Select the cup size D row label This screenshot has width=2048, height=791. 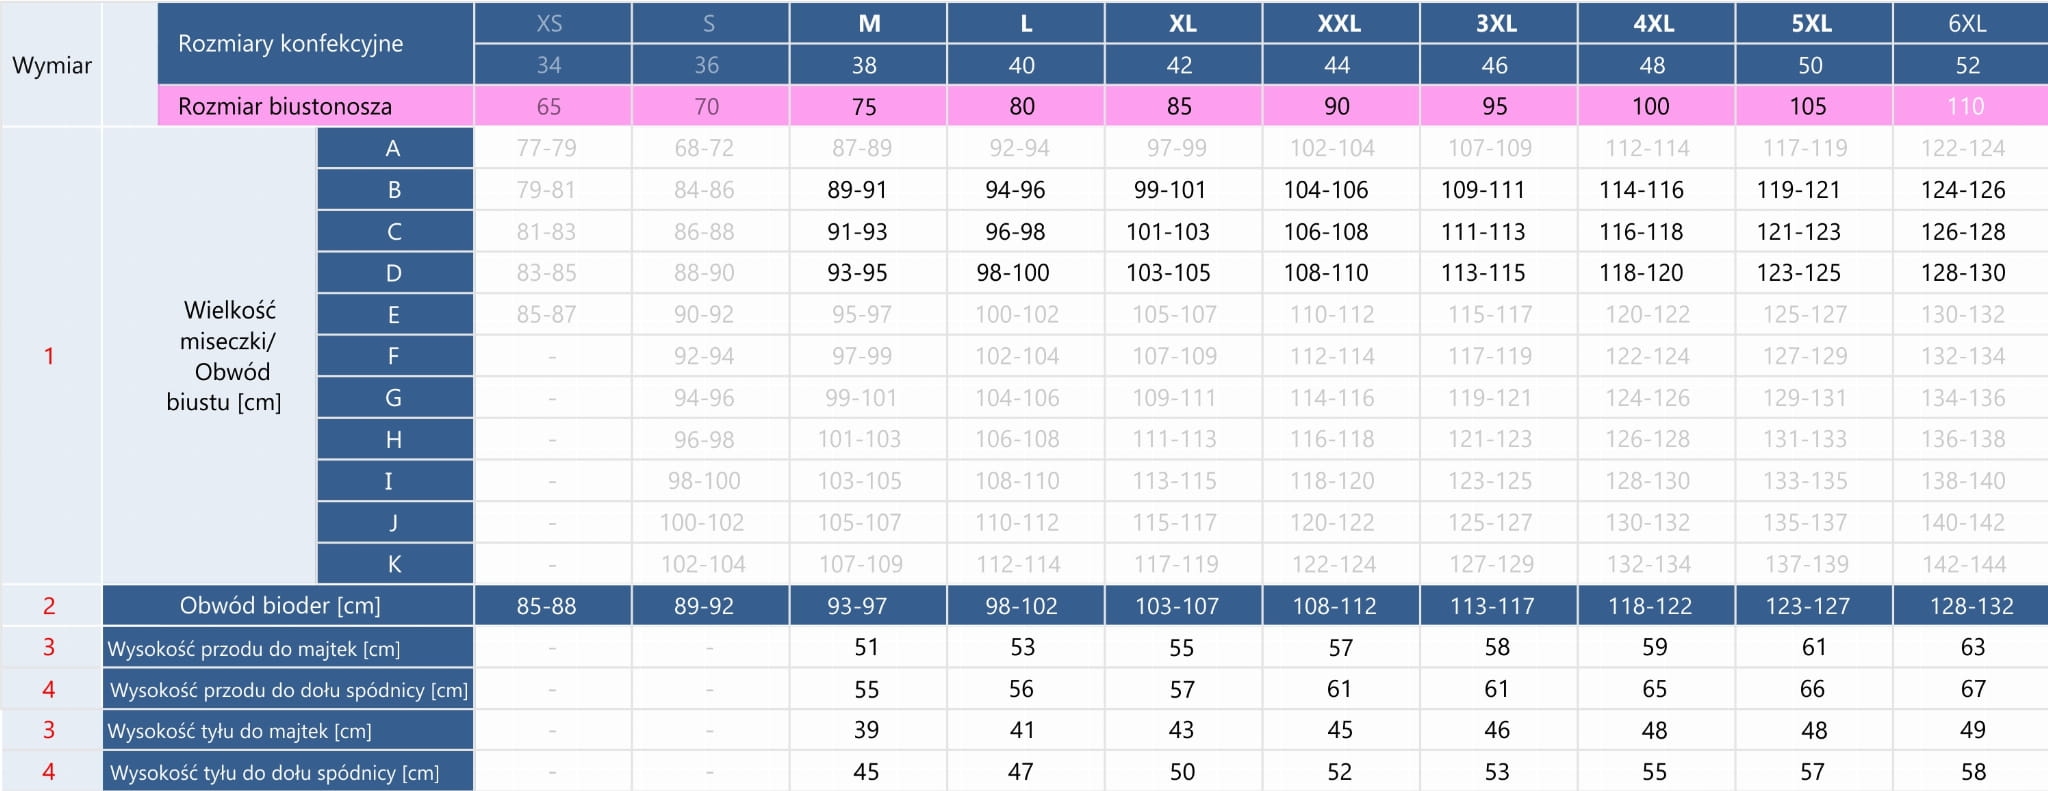pyautogui.click(x=394, y=273)
